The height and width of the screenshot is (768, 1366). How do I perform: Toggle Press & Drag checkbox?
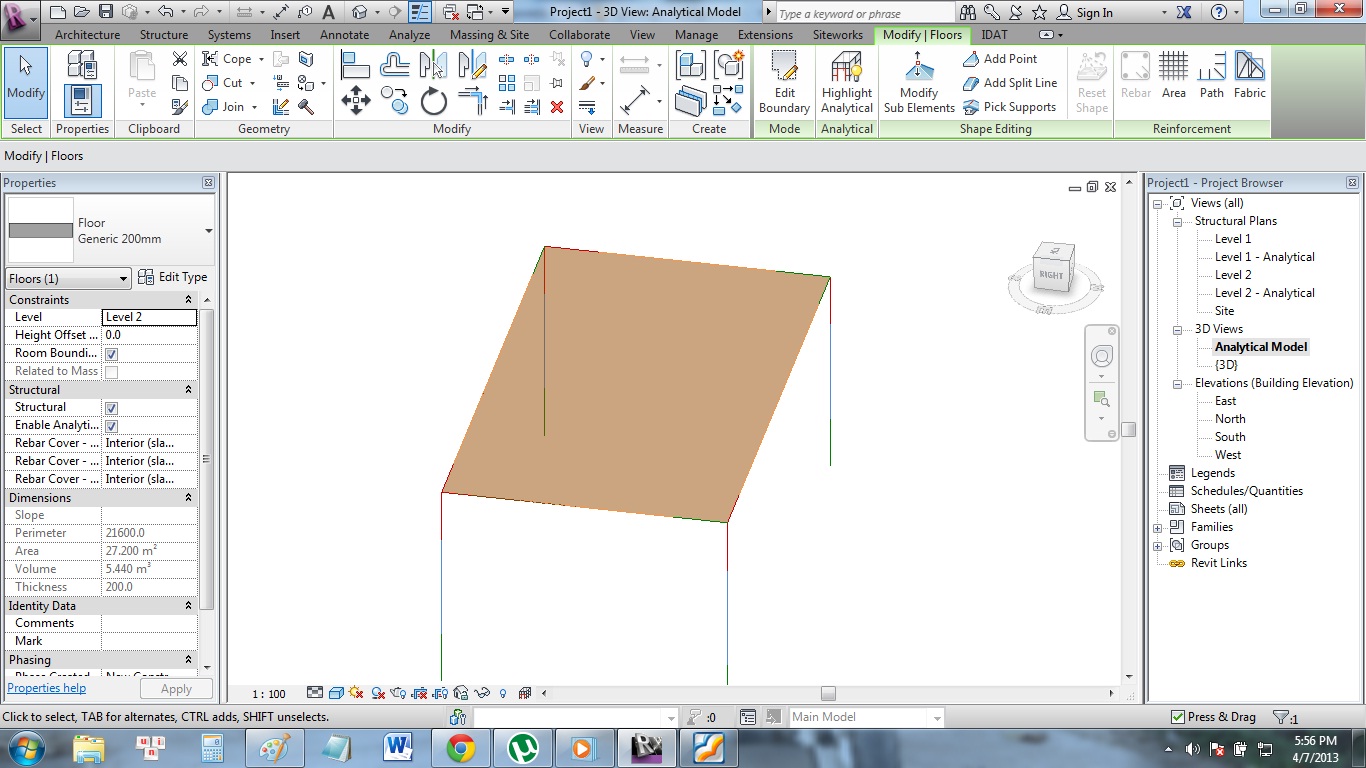[x=1178, y=717]
